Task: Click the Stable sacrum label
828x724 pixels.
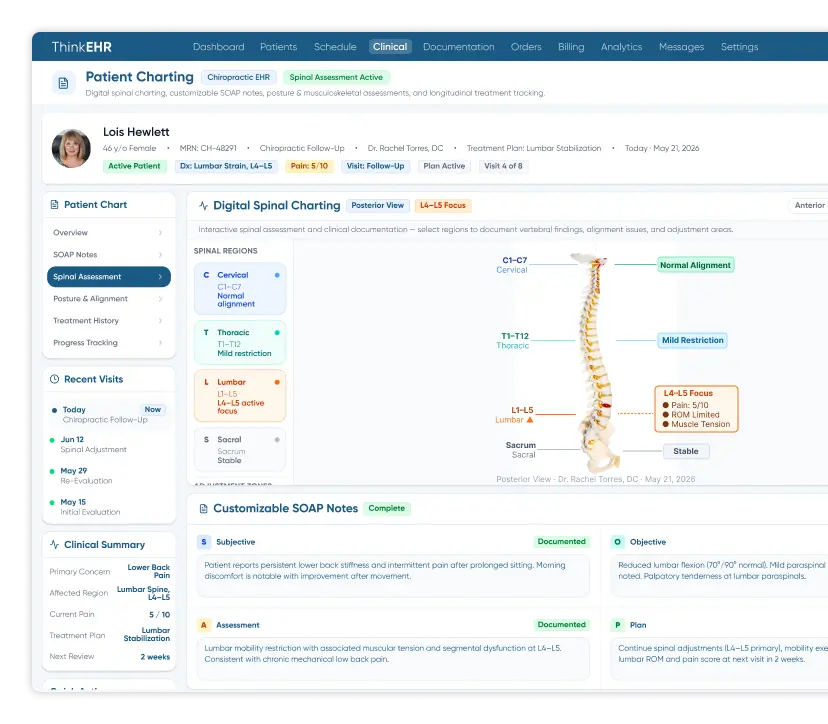Action: point(685,452)
